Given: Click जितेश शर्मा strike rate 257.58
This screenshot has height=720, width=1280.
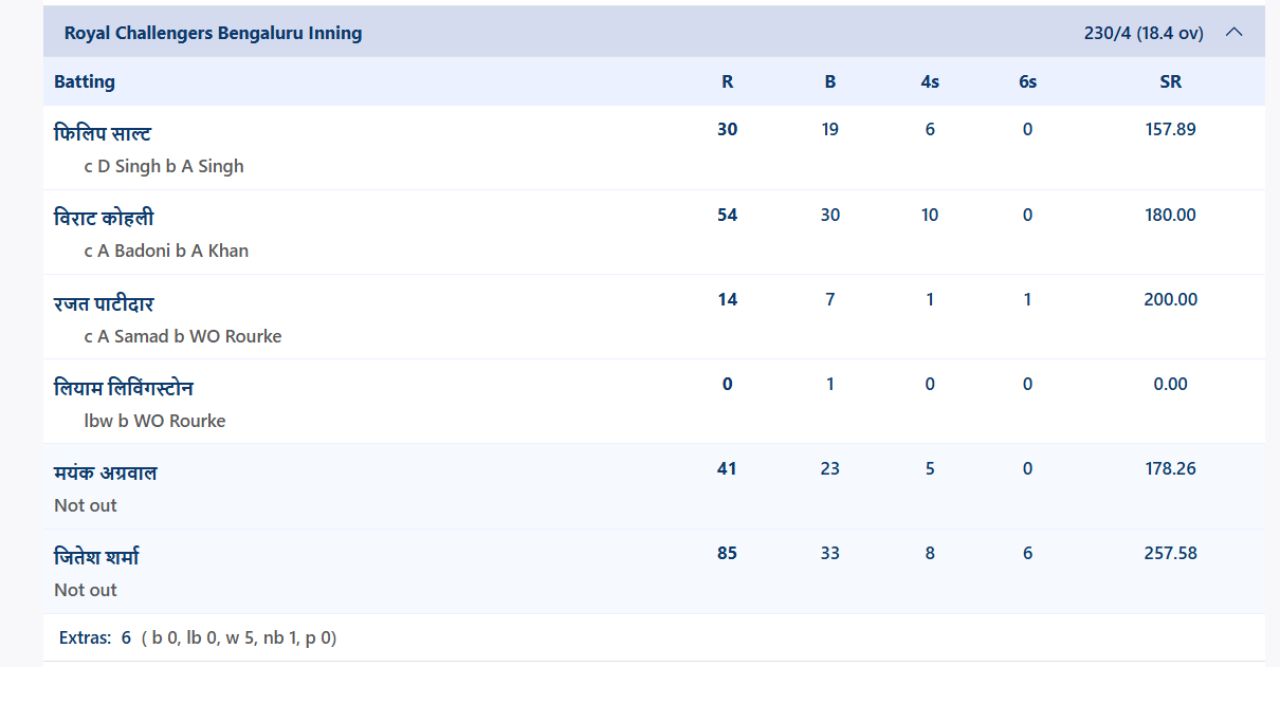Looking at the screenshot, I should 1170,553.
